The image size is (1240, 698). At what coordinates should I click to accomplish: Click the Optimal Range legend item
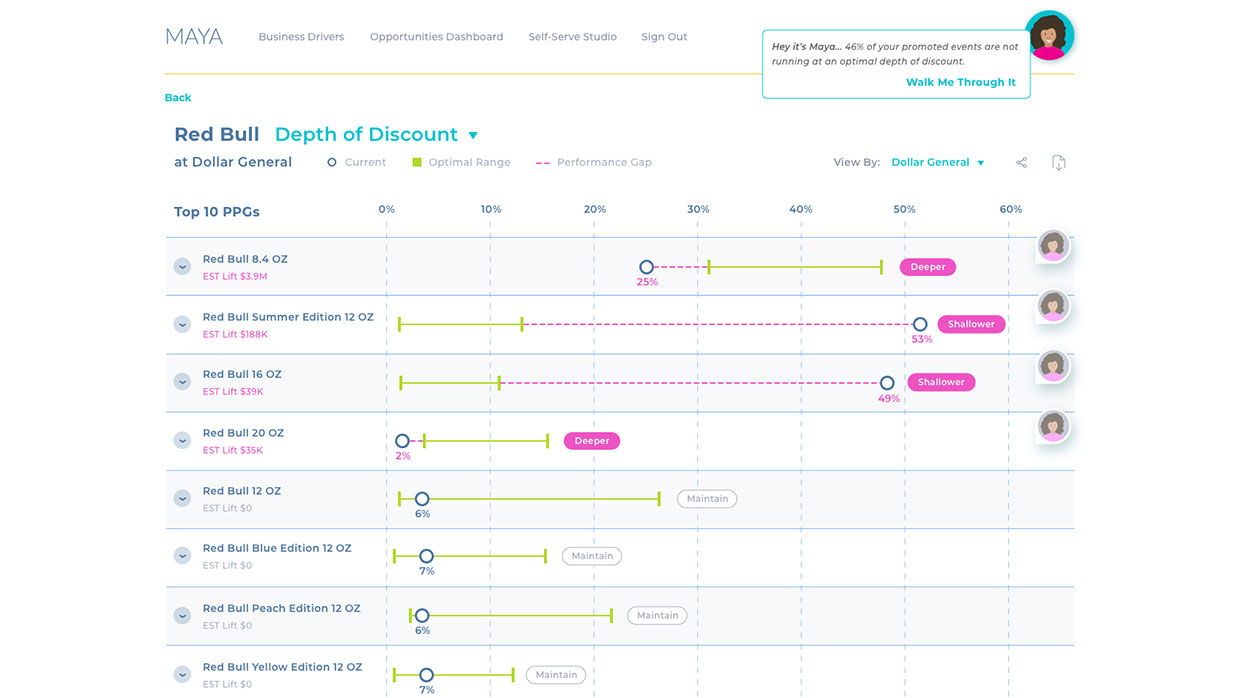coord(461,162)
